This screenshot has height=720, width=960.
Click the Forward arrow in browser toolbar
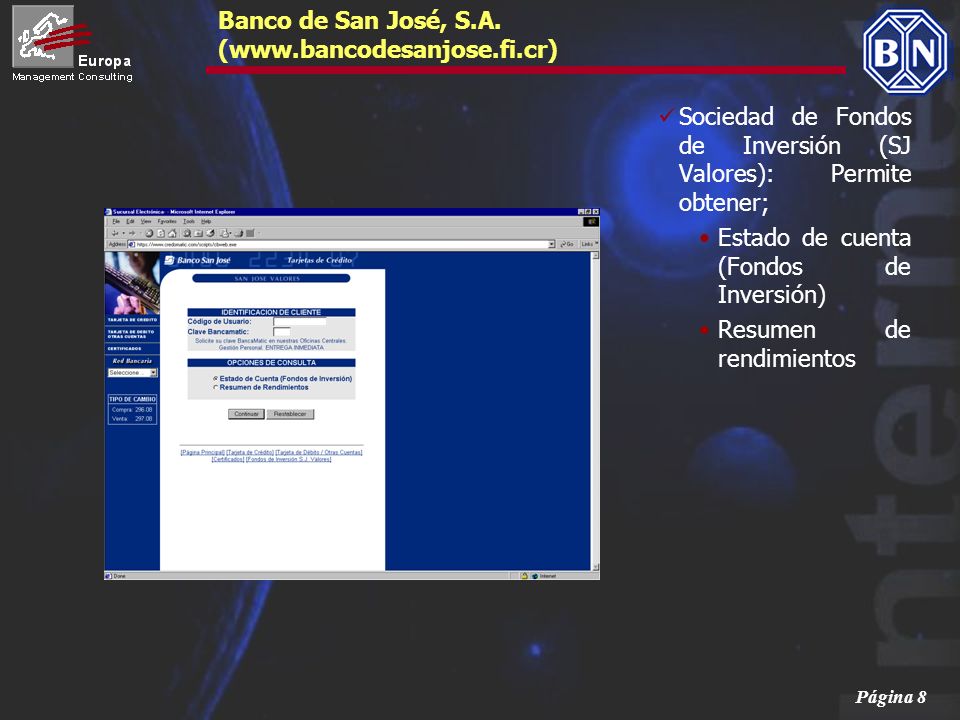132,233
